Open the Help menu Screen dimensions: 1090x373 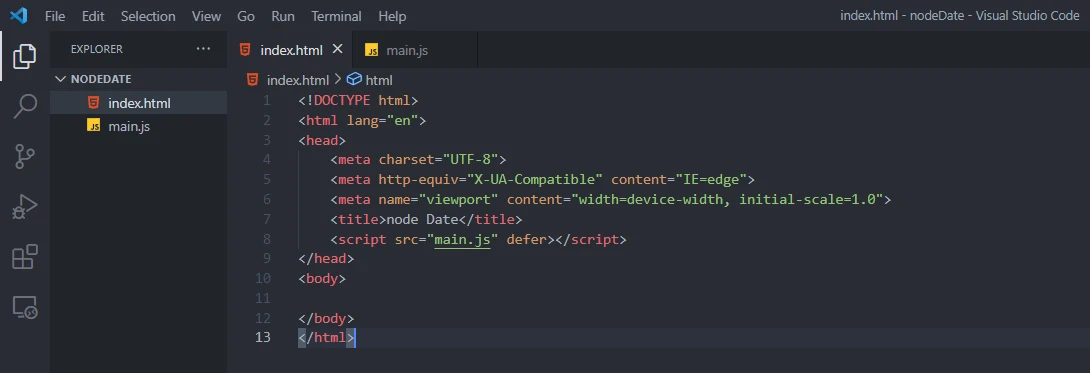click(x=393, y=16)
